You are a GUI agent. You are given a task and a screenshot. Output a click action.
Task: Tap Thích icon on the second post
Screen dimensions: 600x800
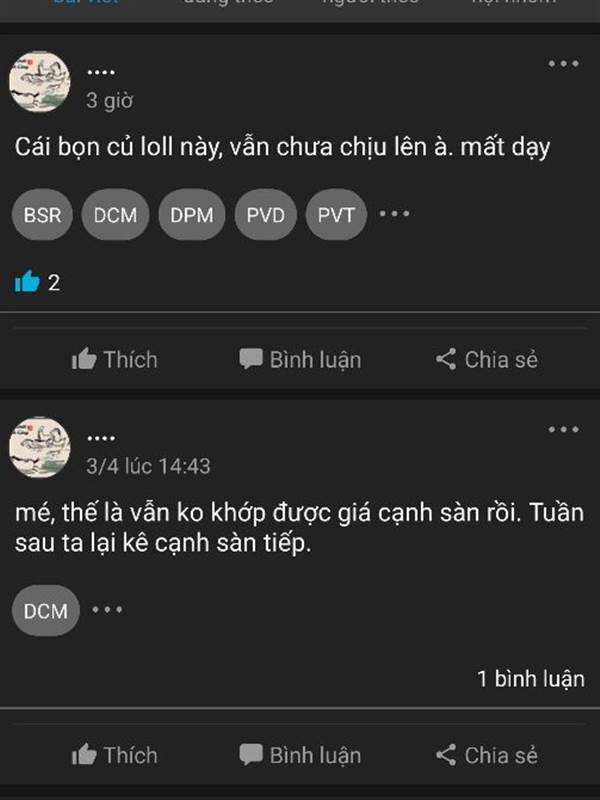click(x=84, y=755)
